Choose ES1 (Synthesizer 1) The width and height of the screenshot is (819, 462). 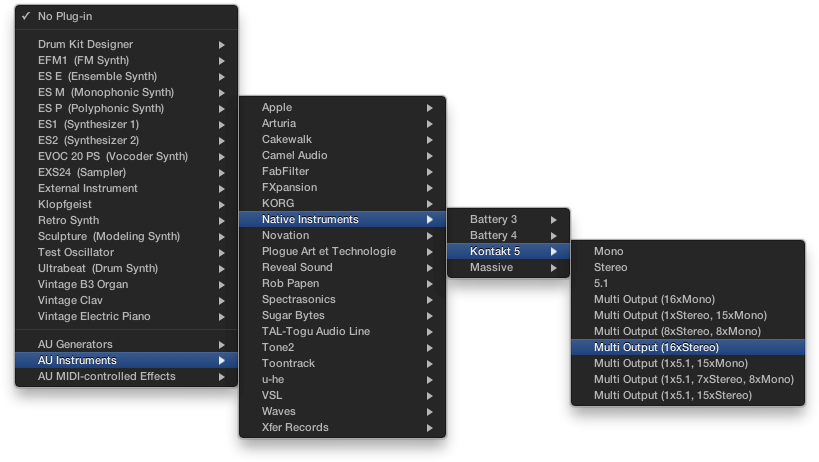(126, 124)
